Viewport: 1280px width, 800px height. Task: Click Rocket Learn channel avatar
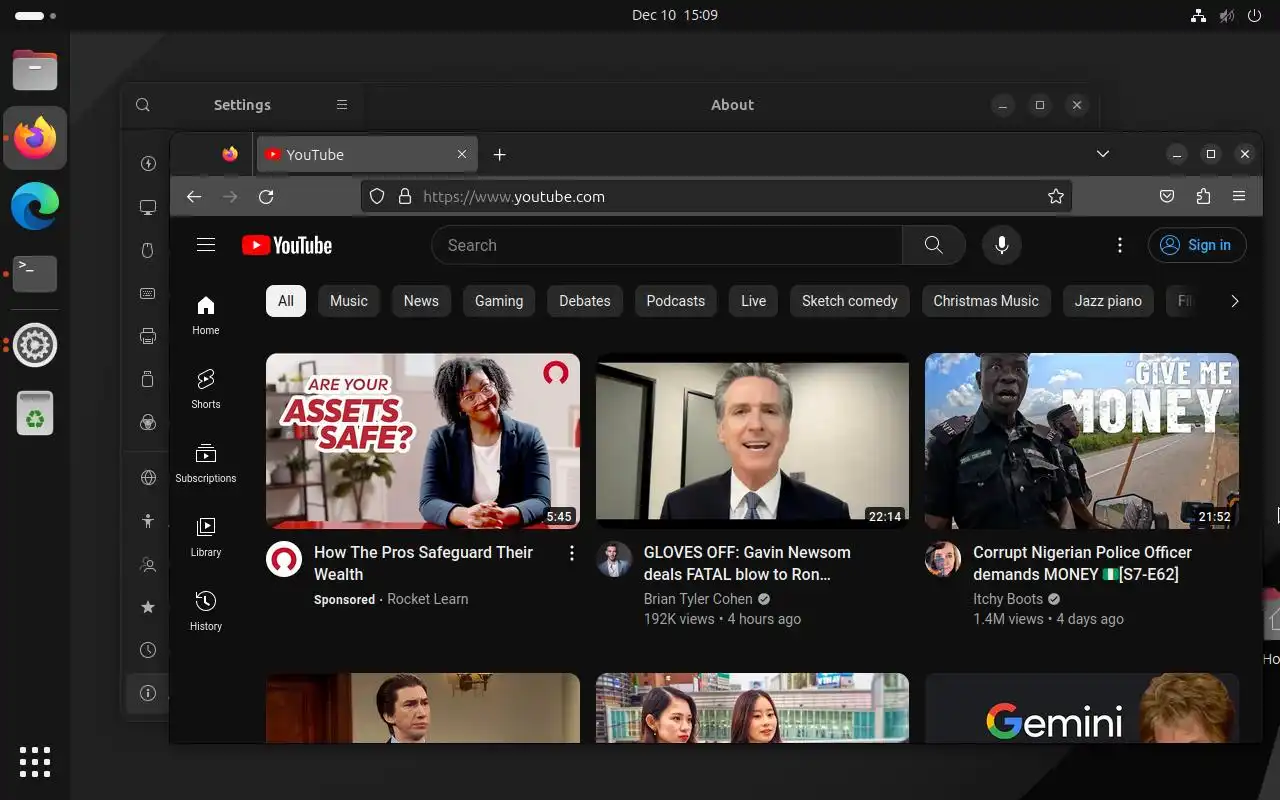tap(284, 560)
